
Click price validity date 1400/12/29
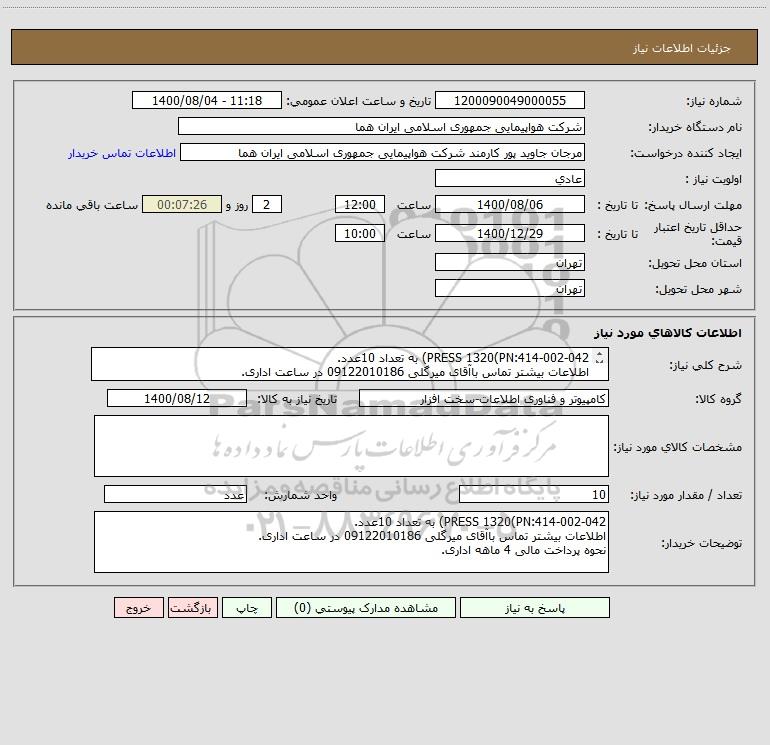[510, 233]
